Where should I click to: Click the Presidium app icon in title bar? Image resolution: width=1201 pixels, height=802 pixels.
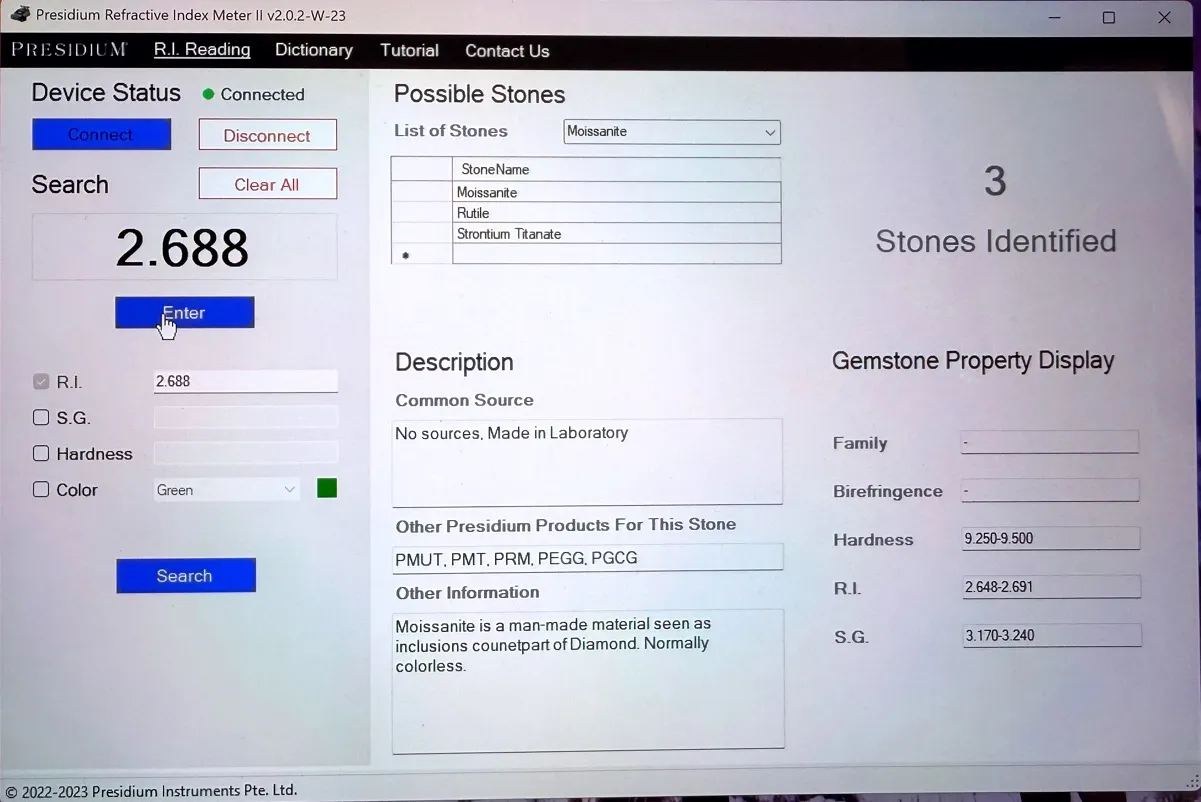tap(19, 15)
